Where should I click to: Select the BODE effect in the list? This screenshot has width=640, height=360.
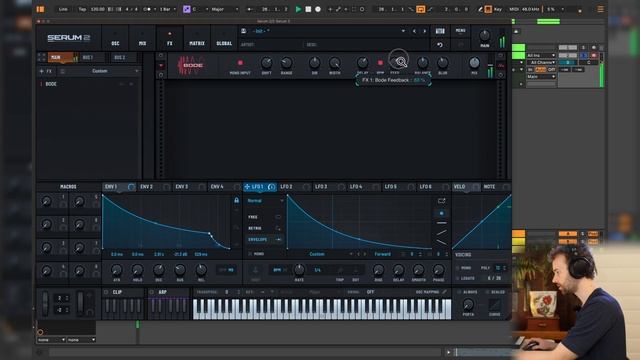(x=51, y=84)
